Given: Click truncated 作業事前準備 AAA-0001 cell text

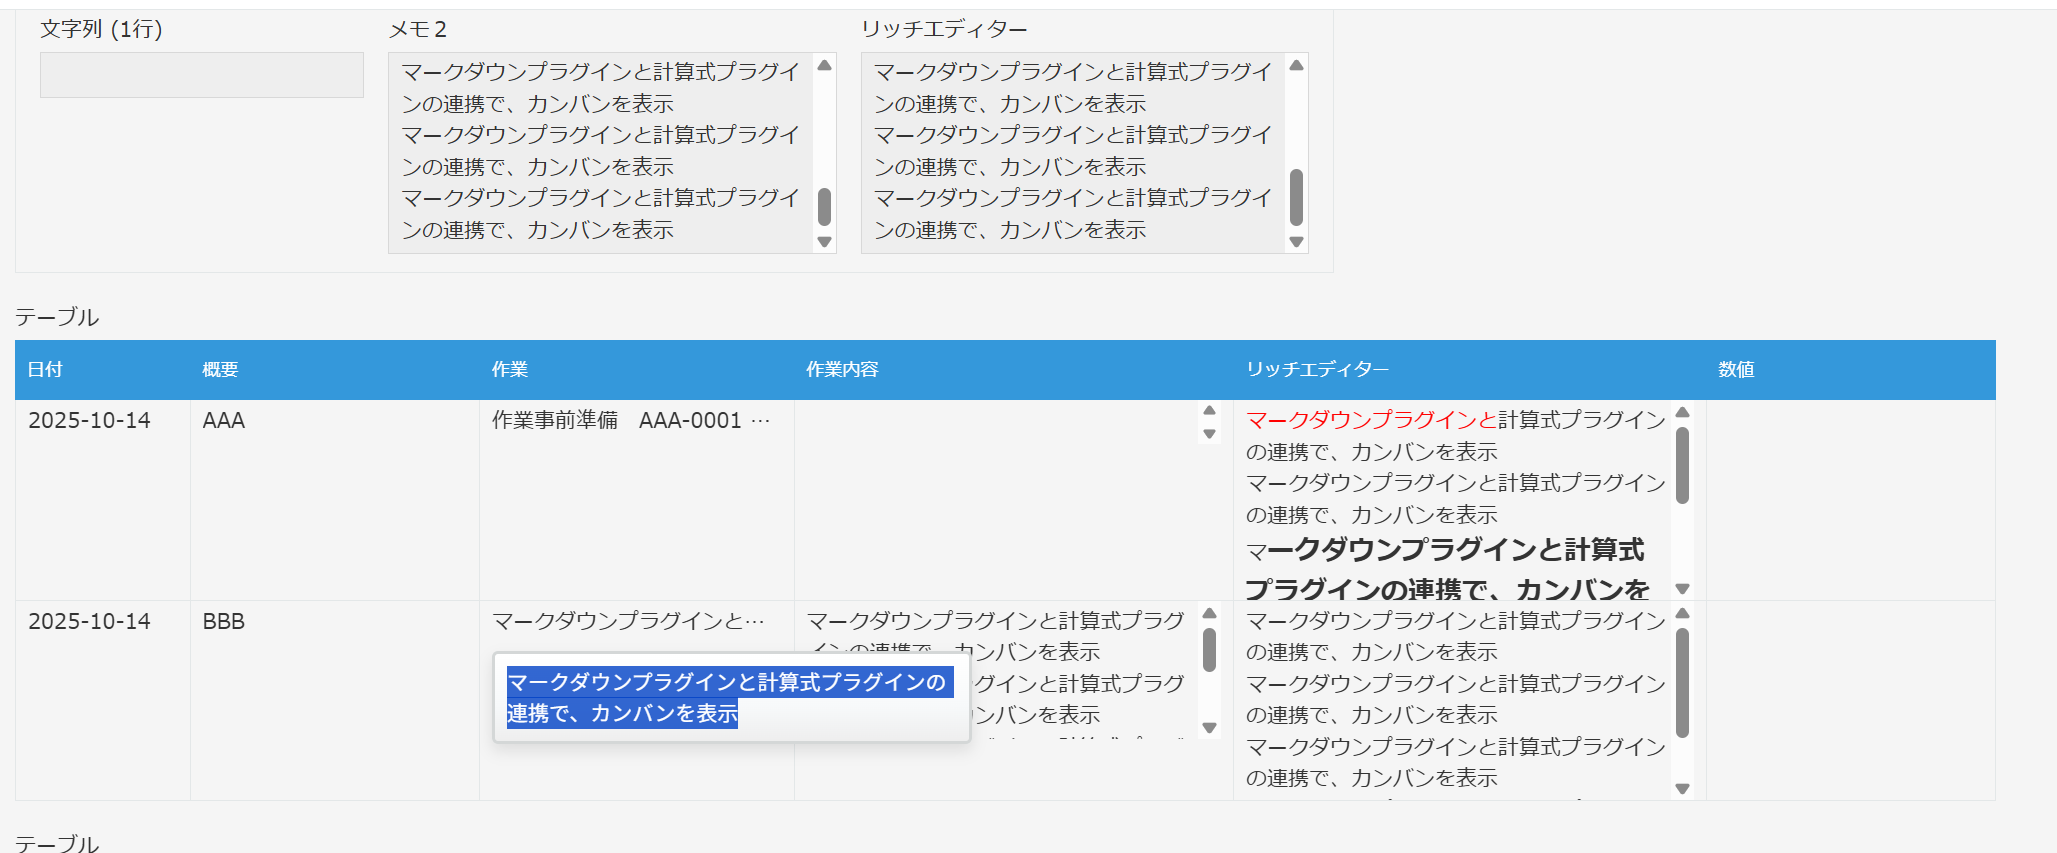Looking at the screenshot, I should 630,421.
